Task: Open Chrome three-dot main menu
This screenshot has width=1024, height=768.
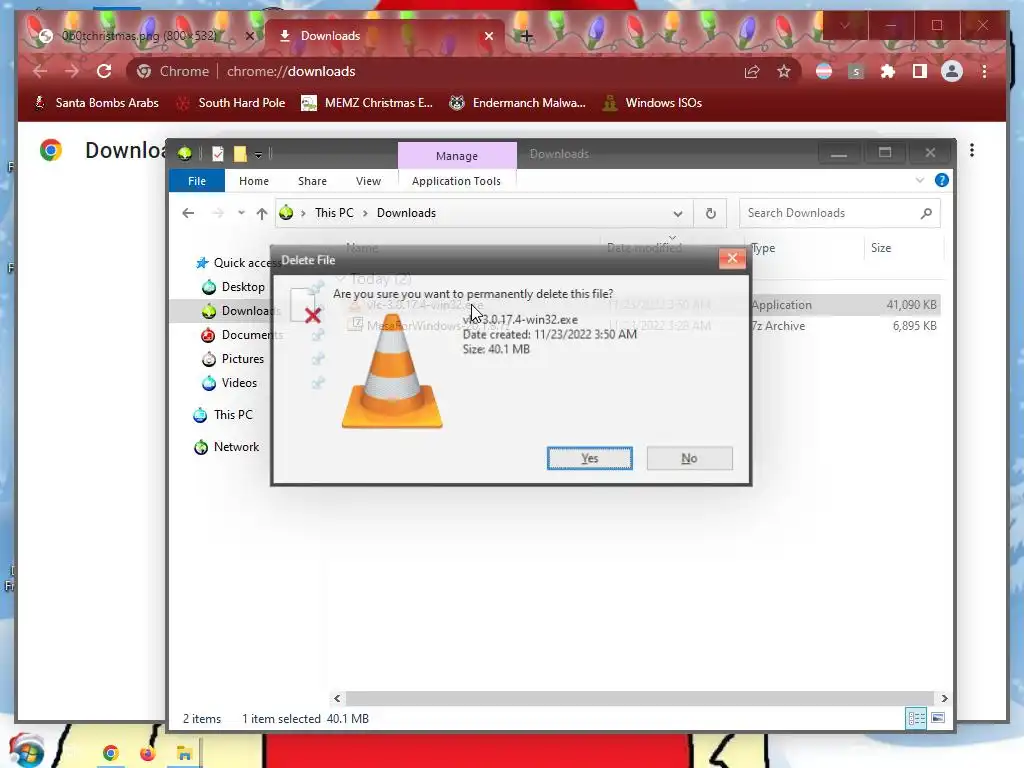Action: [984, 71]
